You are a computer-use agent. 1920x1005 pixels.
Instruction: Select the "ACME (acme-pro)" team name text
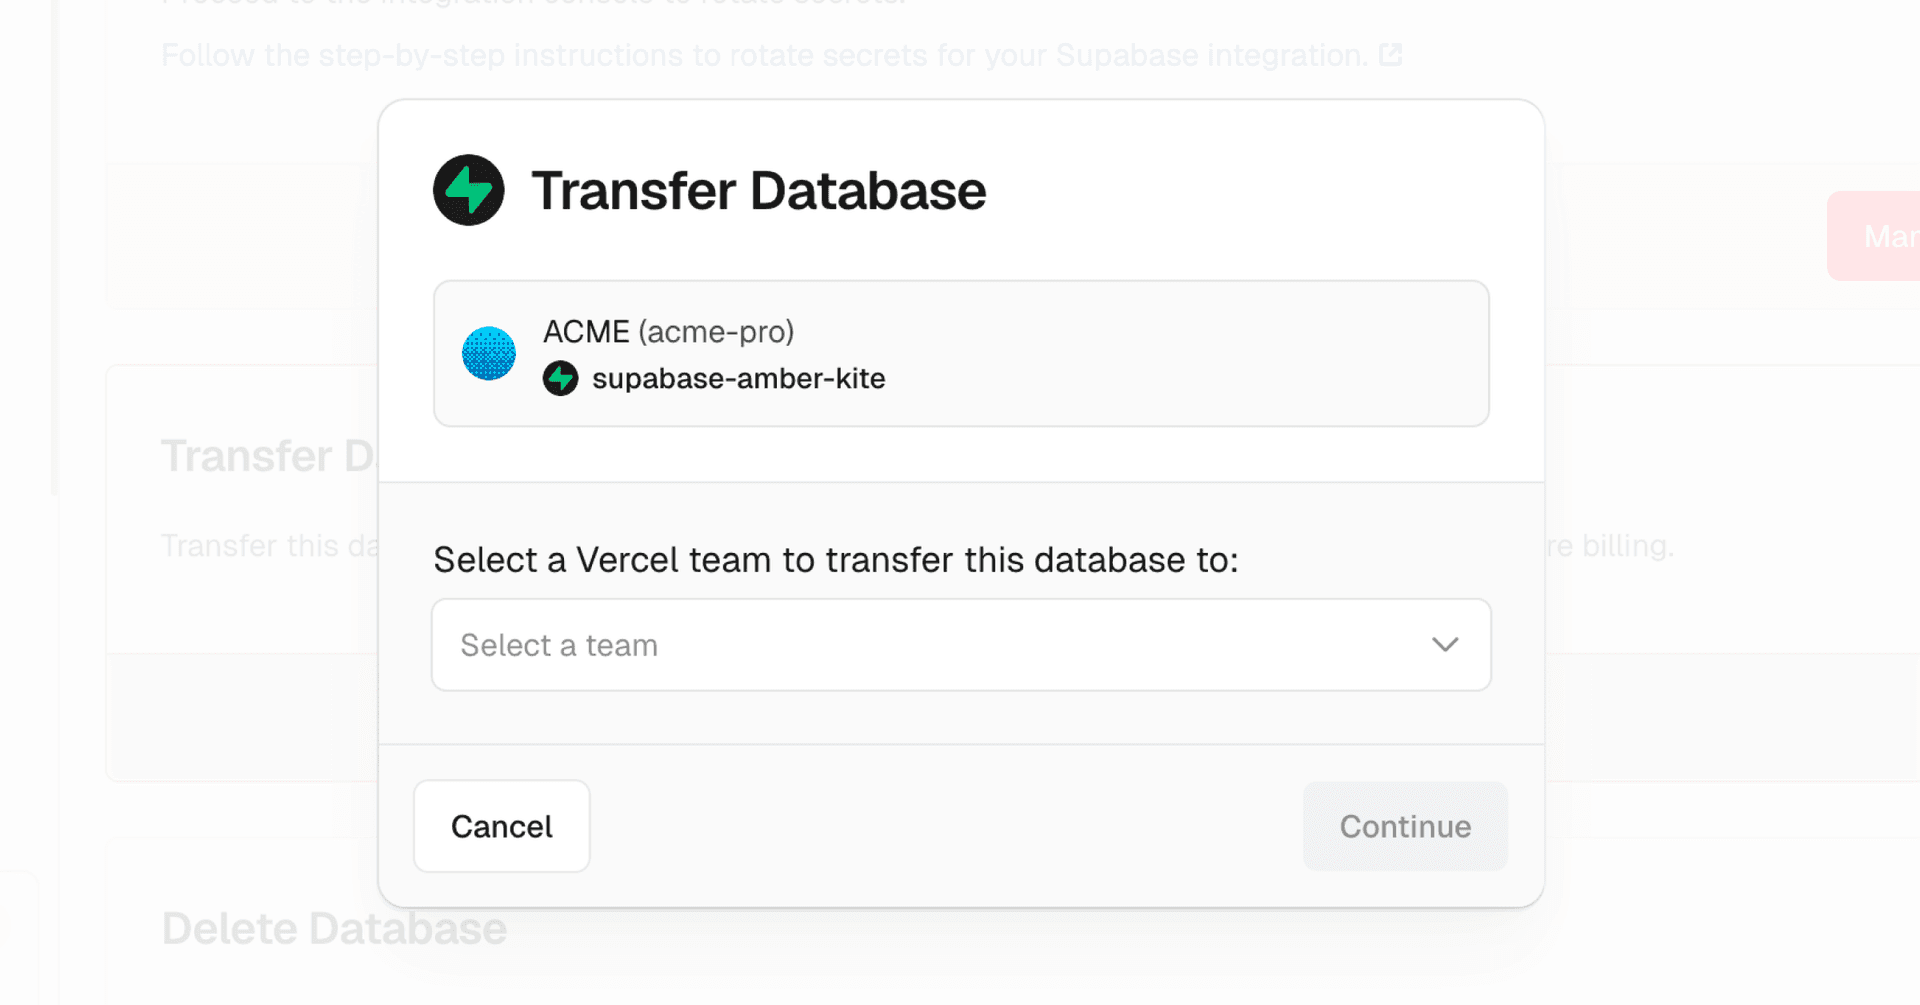pyautogui.click(x=668, y=332)
